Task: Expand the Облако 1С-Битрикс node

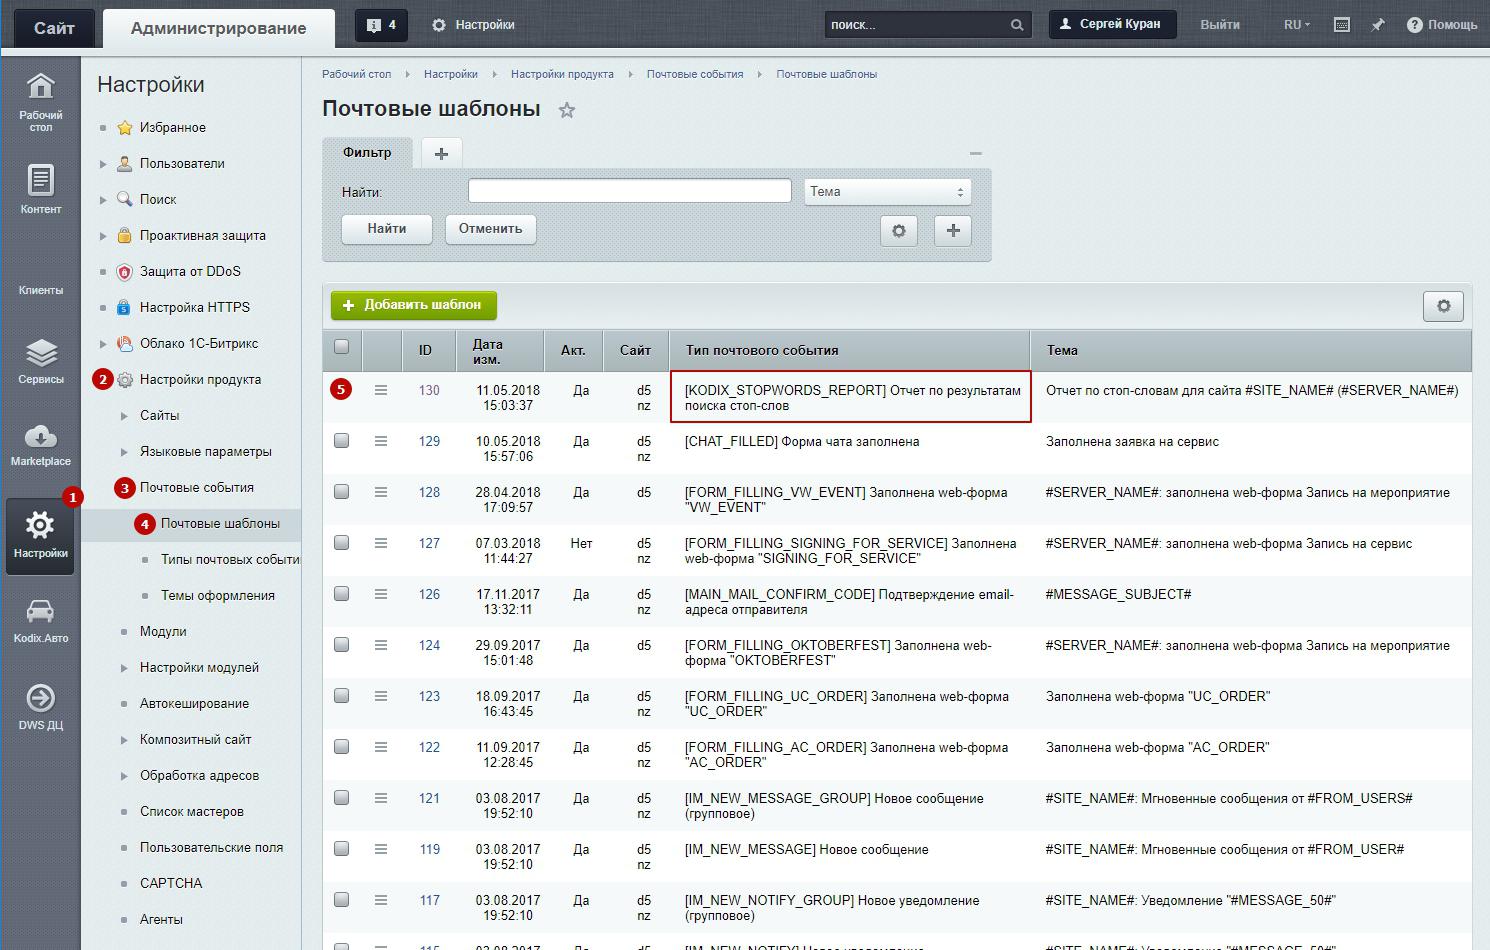Action: (103, 344)
